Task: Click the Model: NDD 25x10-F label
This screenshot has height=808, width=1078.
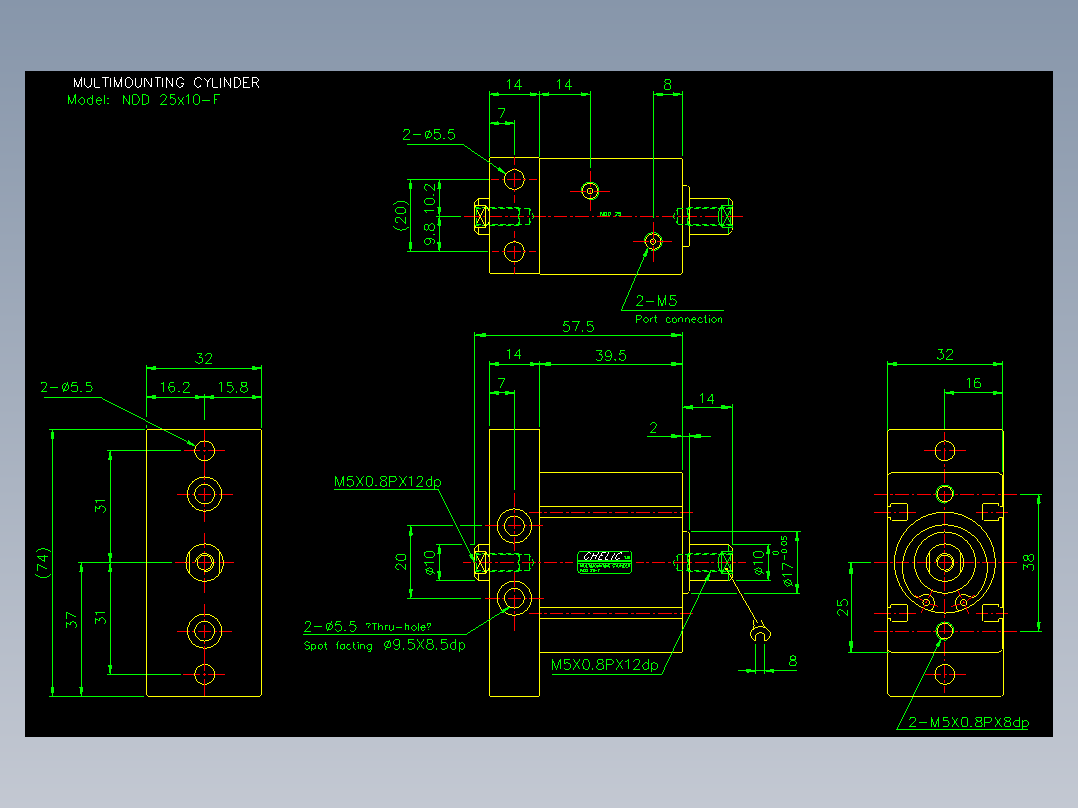Action: 144,100
